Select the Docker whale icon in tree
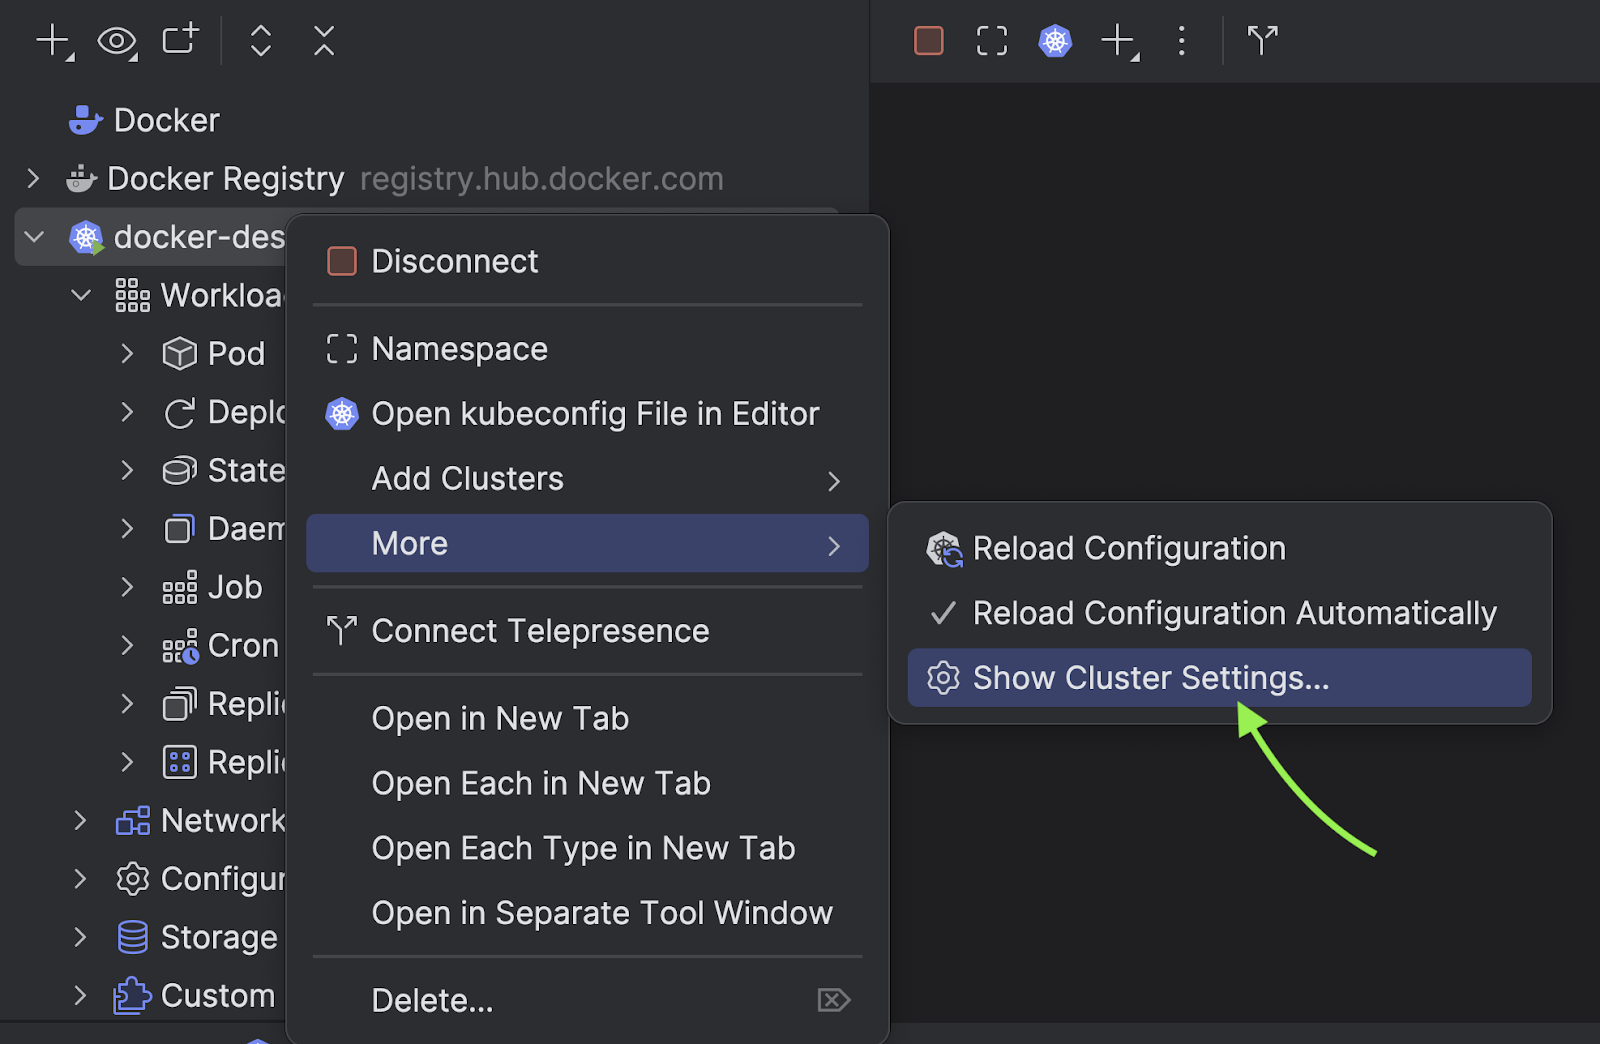The image size is (1600, 1044). click(x=86, y=120)
